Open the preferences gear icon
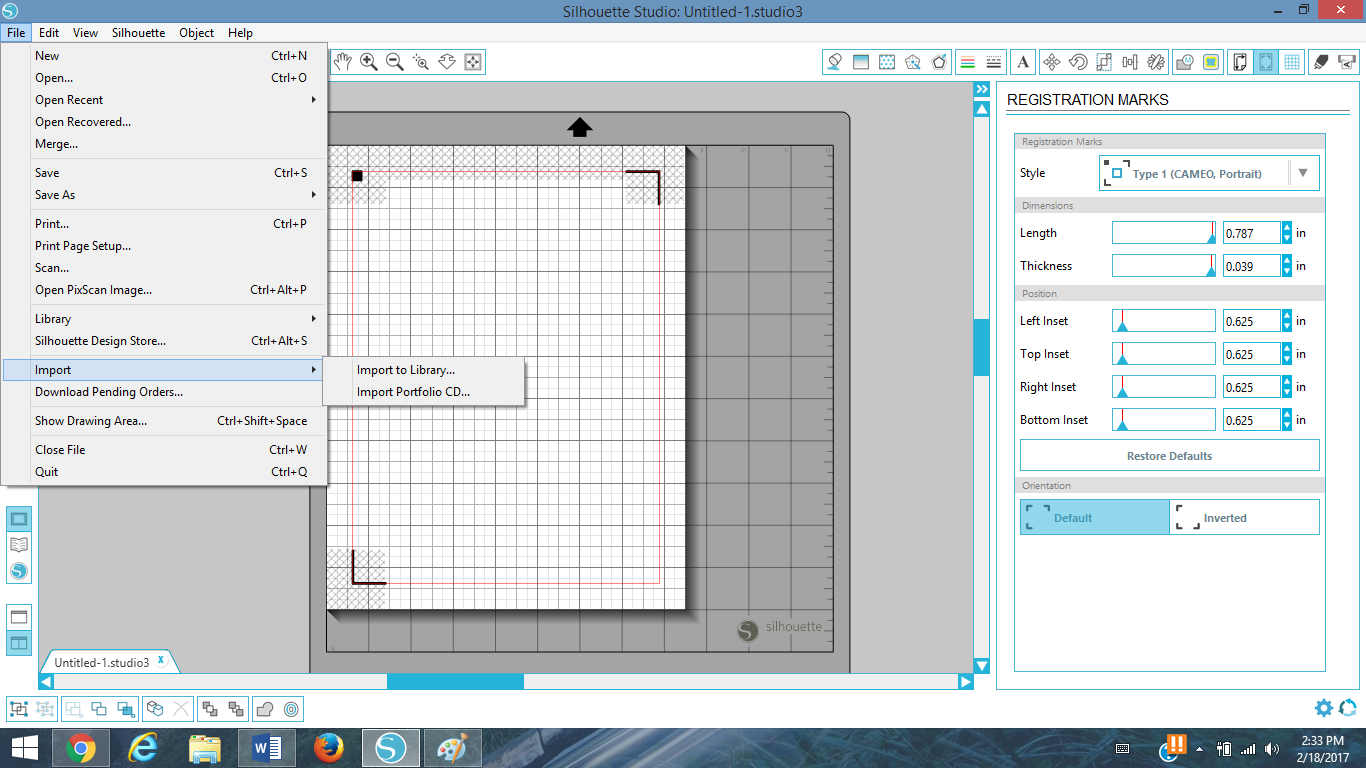Image resolution: width=1366 pixels, height=768 pixels. coord(1323,708)
